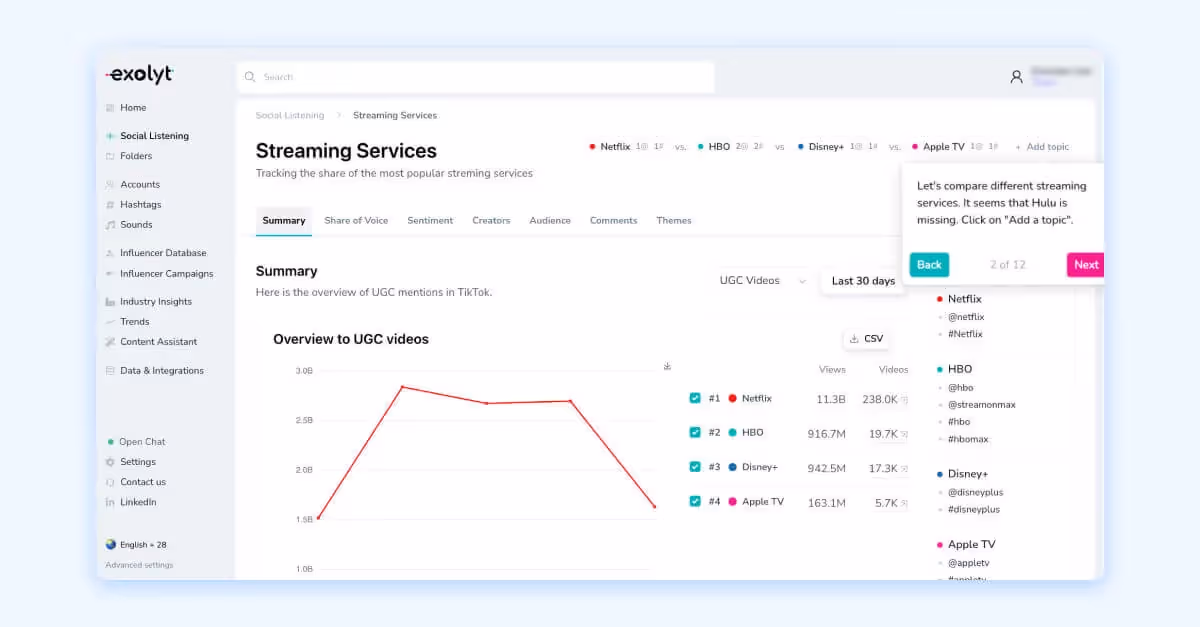The height and width of the screenshot is (627, 1200).
Task: Click the red color dot next to Netflix
Action: 731,397
